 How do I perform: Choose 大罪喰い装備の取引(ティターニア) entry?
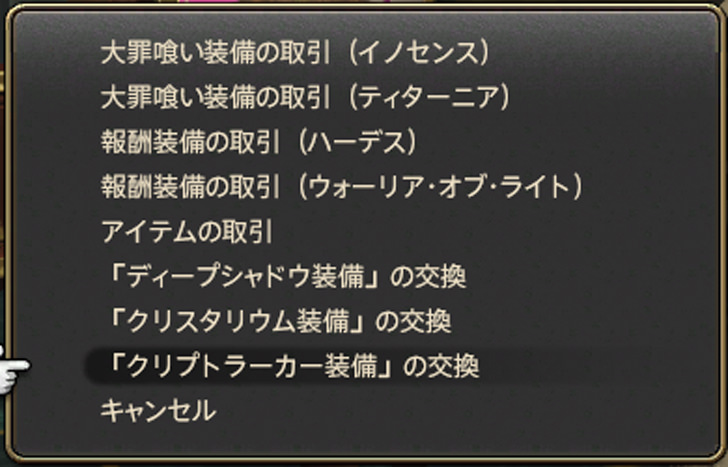(306, 97)
